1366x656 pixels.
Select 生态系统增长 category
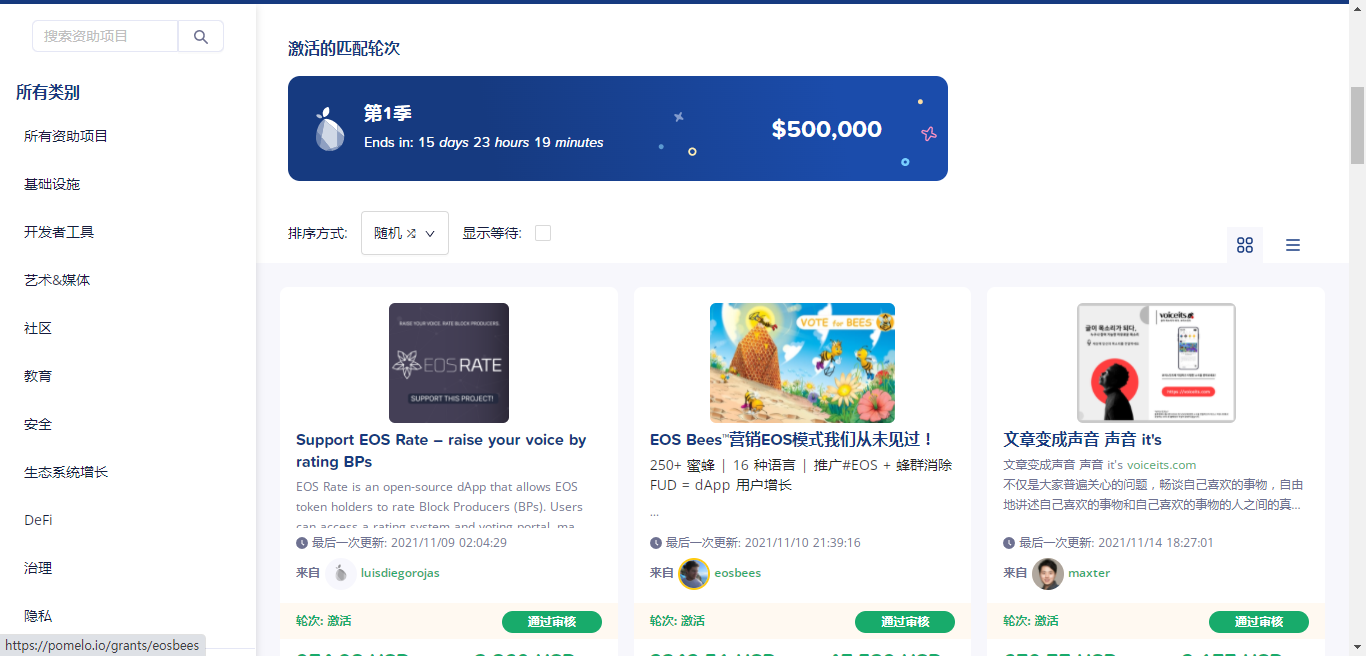pyautogui.click(x=66, y=472)
